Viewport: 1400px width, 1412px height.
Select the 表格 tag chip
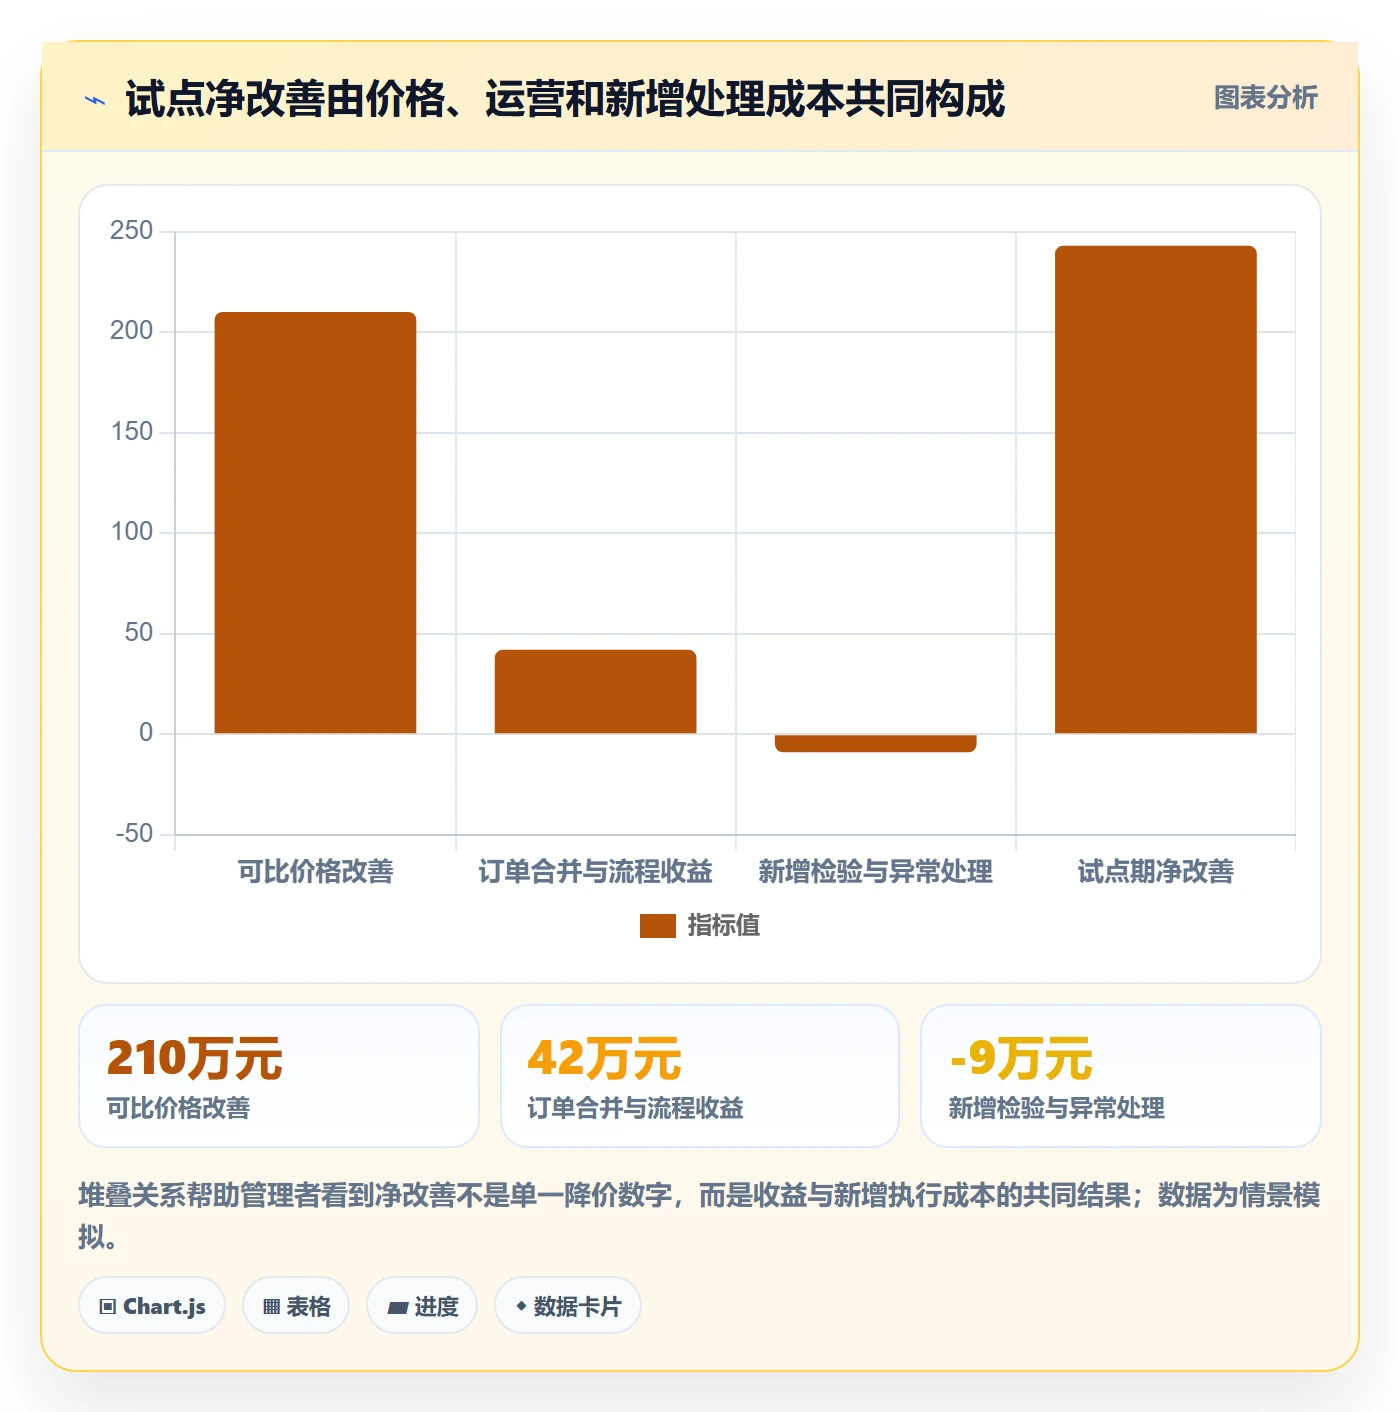coord(296,1306)
